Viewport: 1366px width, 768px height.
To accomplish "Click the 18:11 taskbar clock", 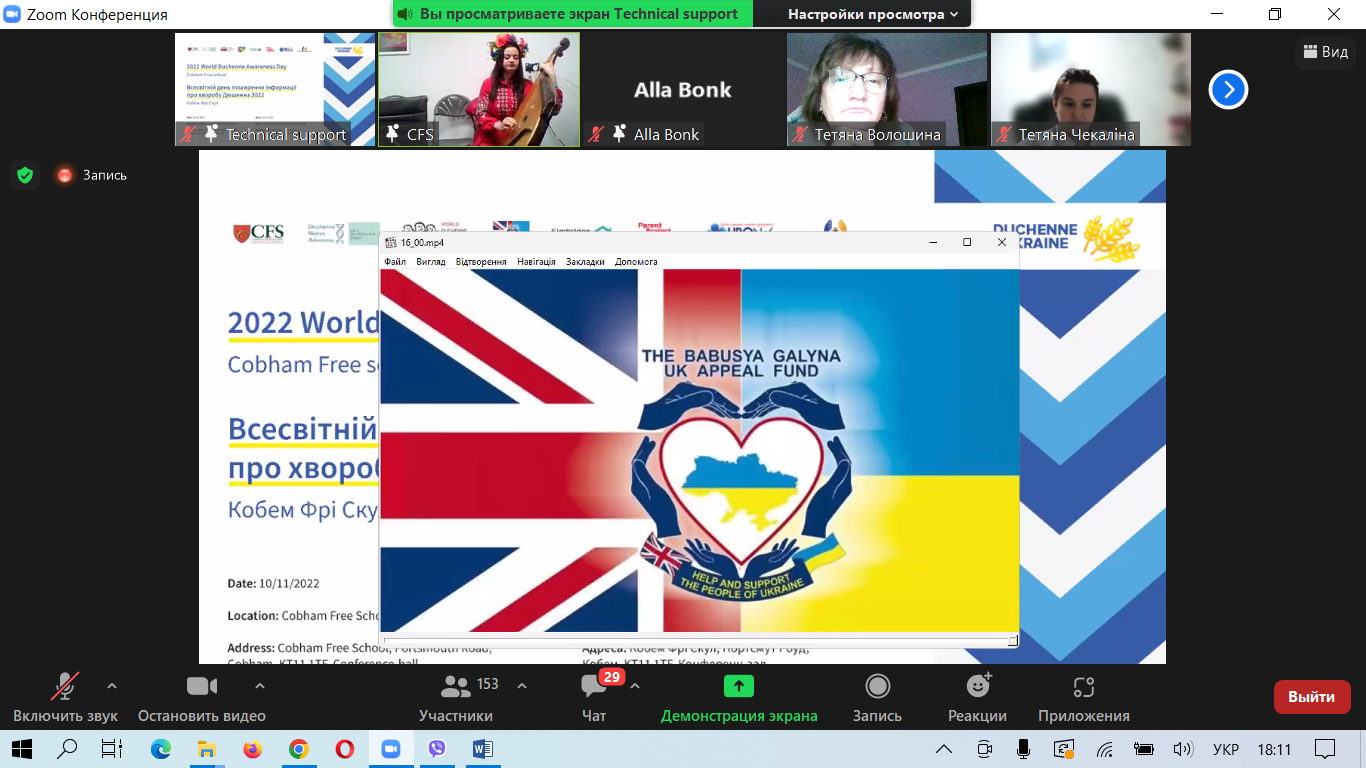I will [1274, 749].
